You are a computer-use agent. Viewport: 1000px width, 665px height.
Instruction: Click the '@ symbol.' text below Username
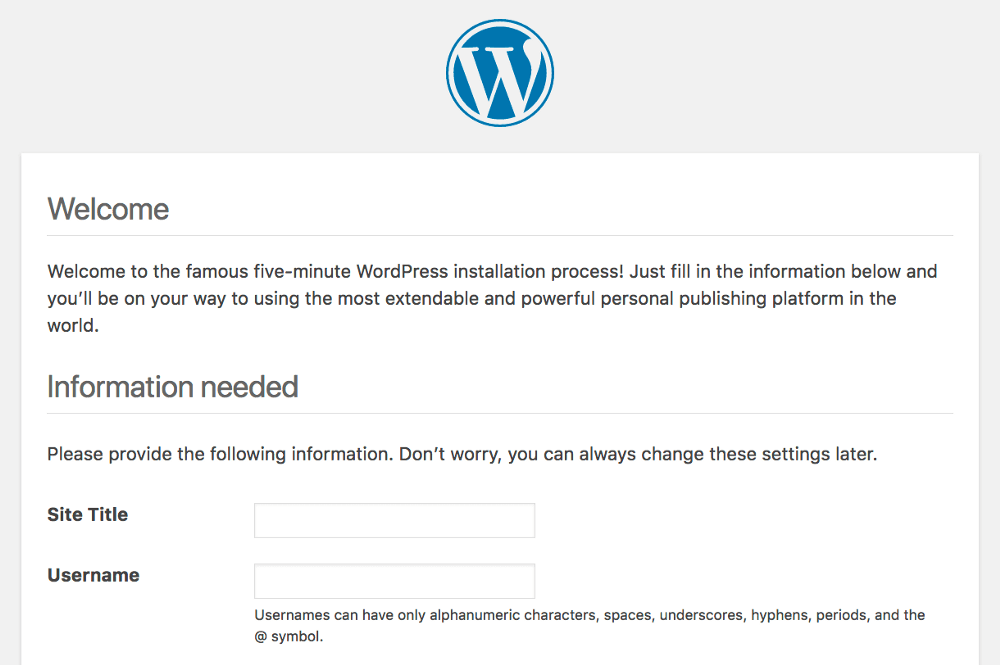(288, 636)
